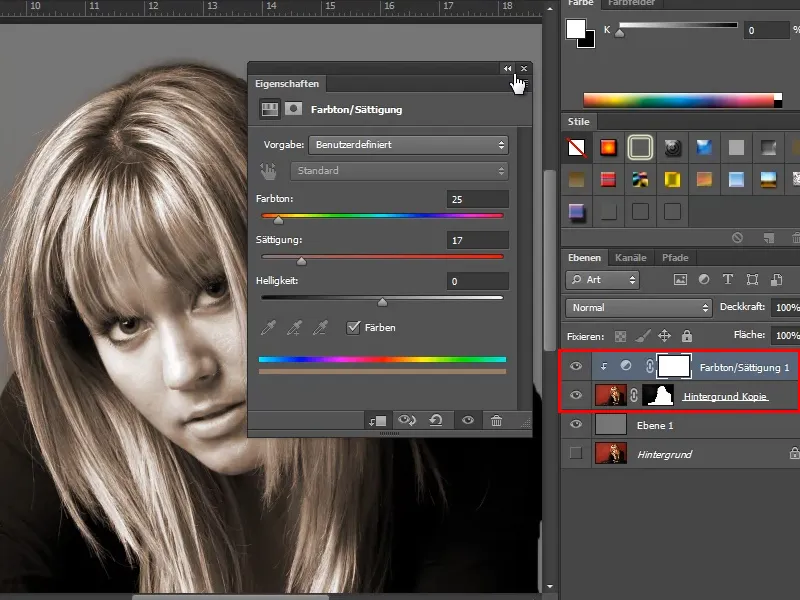
Task: Hide the Farbton/Sättigung 1 layer
Action: pyautogui.click(x=576, y=366)
